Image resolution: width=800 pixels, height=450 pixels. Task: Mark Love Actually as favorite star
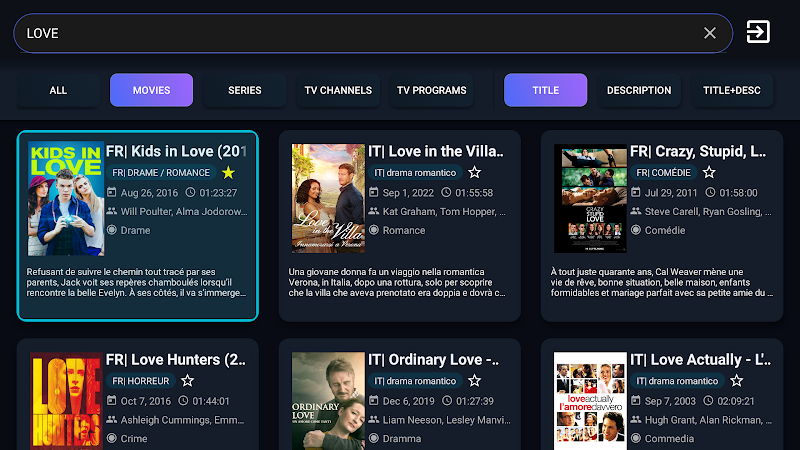coord(736,381)
